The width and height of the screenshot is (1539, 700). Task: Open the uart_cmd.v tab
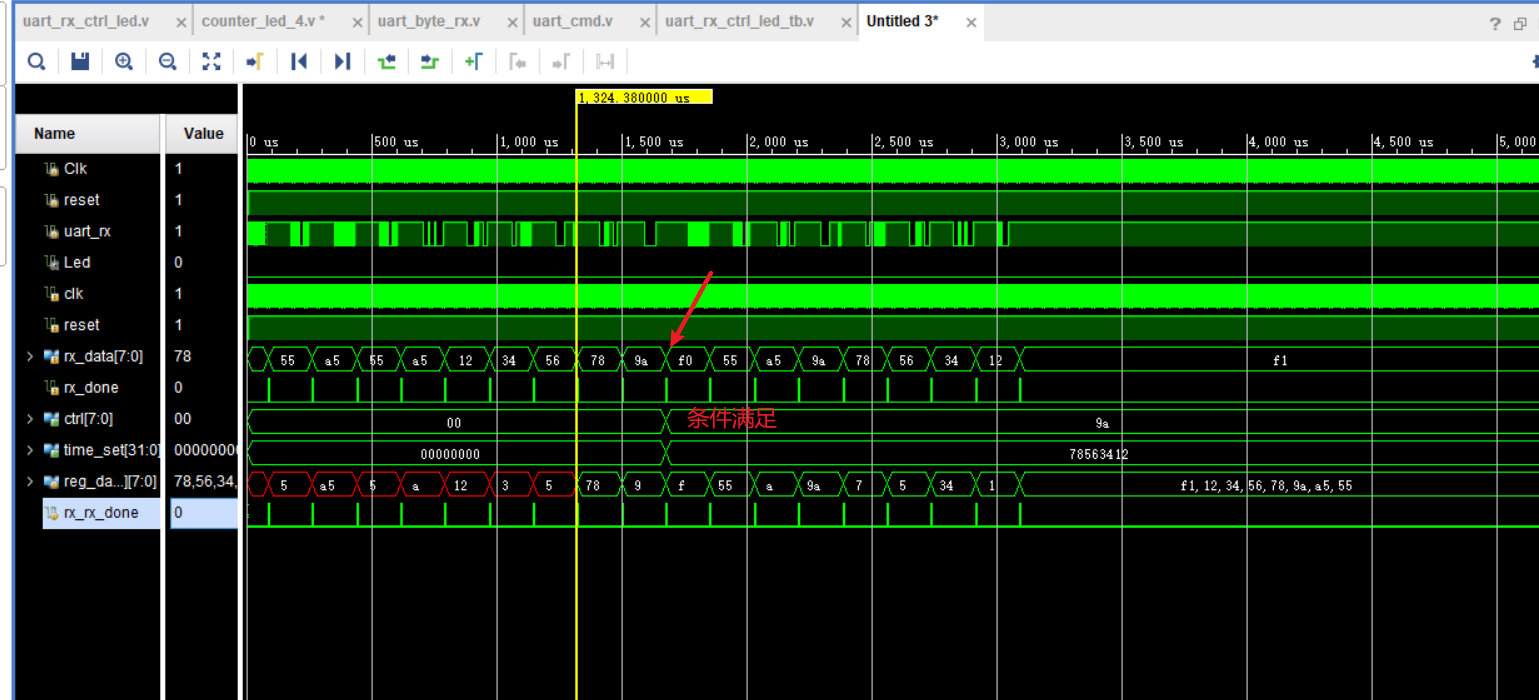tap(573, 21)
